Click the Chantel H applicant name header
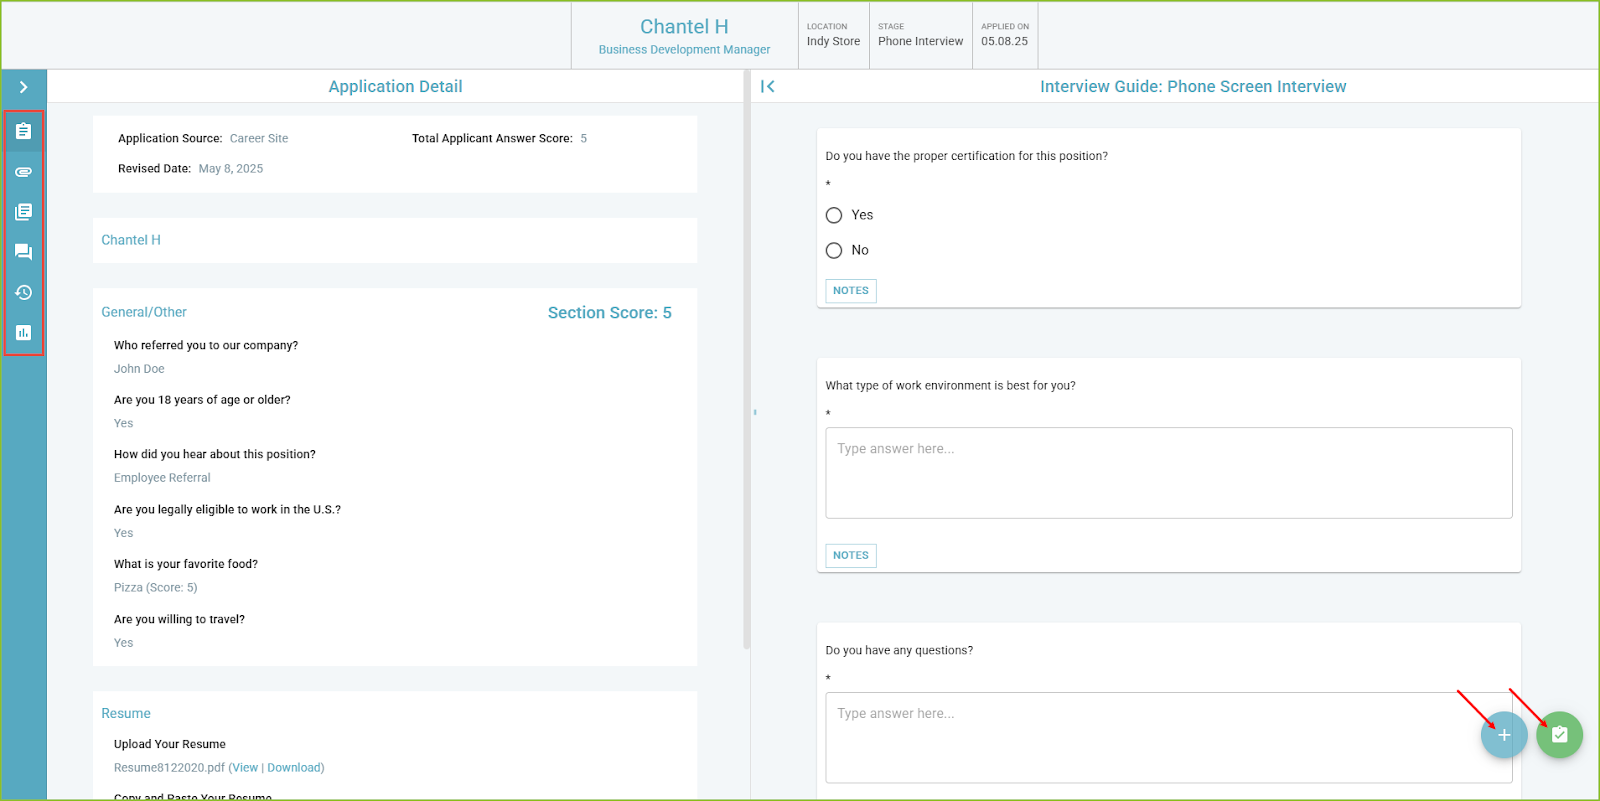This screenshot has height=801, width=1600. pos(684,27)
